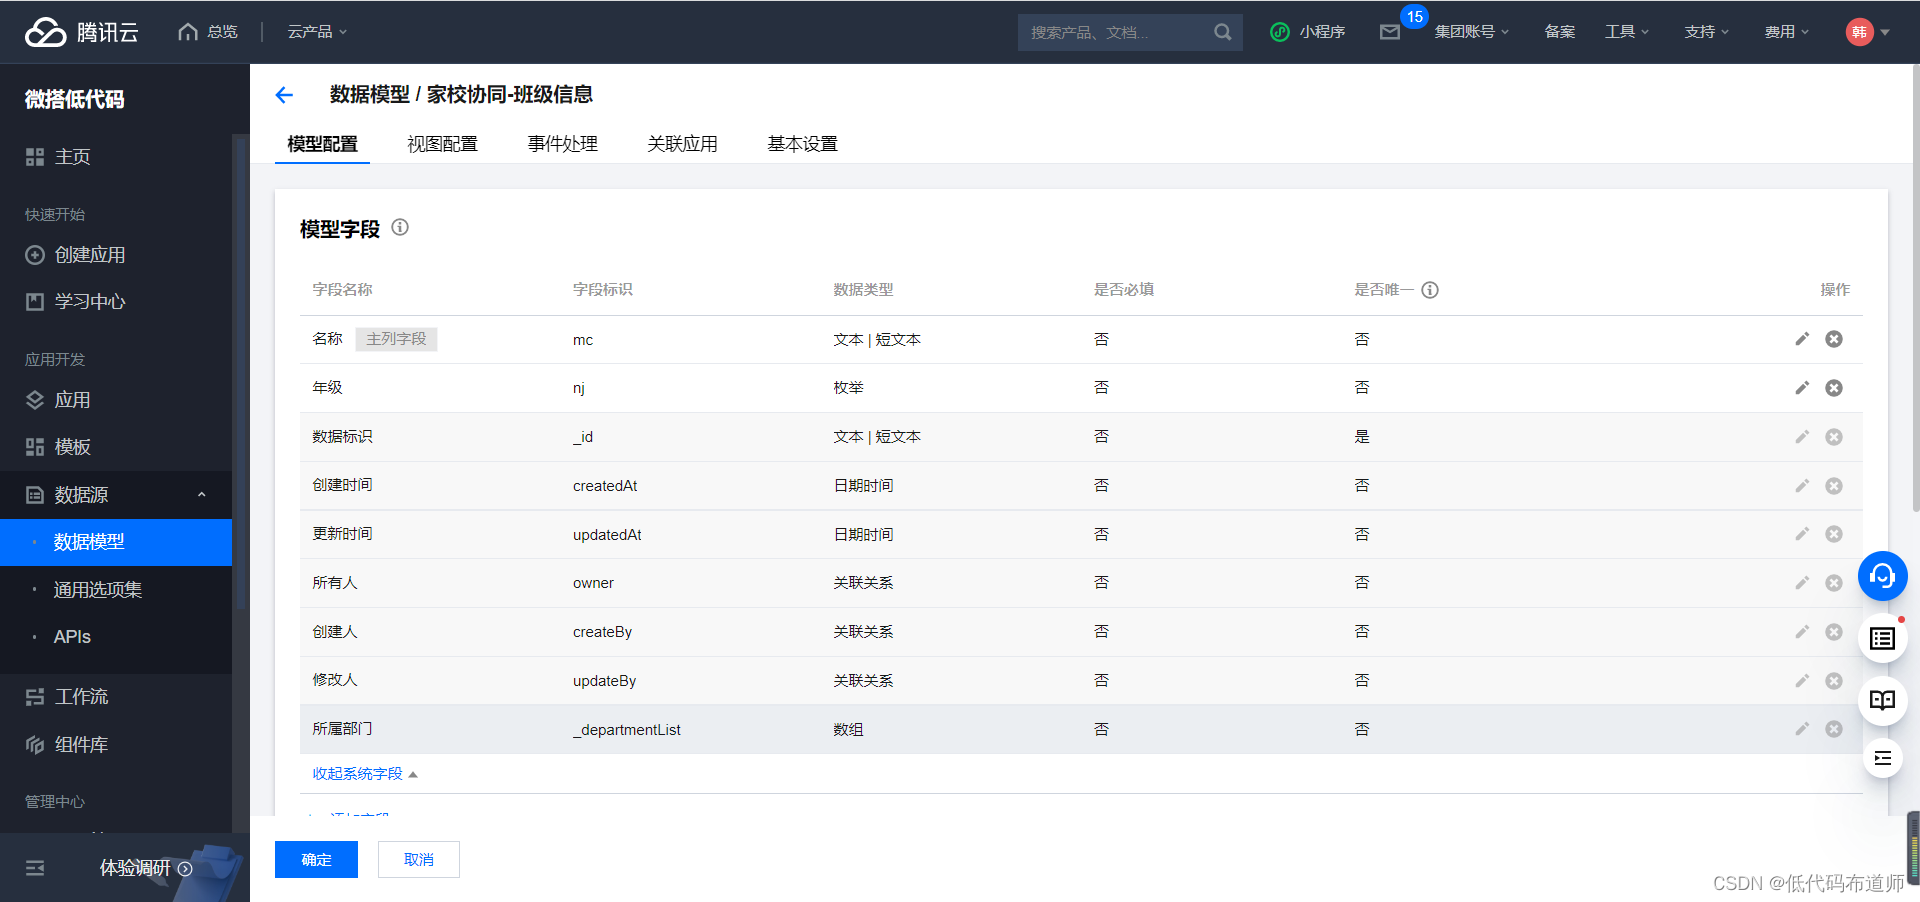Collapse system fields via 收起系统字段
1920x902 pixels.
[365, 774]
